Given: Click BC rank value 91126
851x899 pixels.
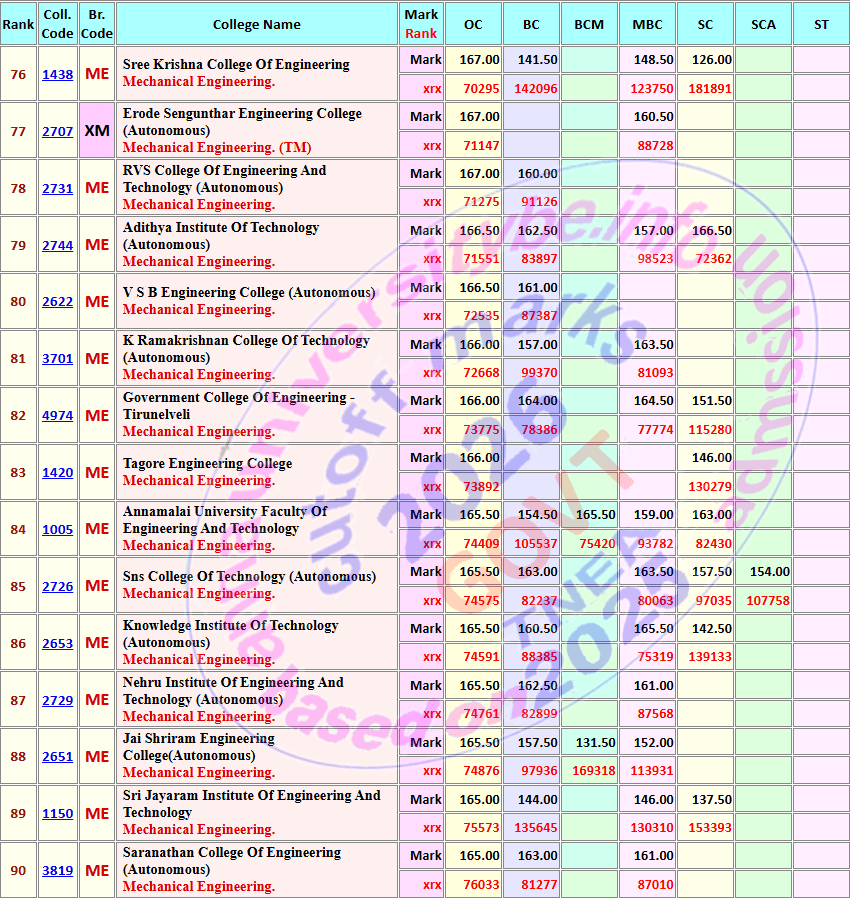Looking at the screenshot, I should pyautogui.click(x=539, y=202).
